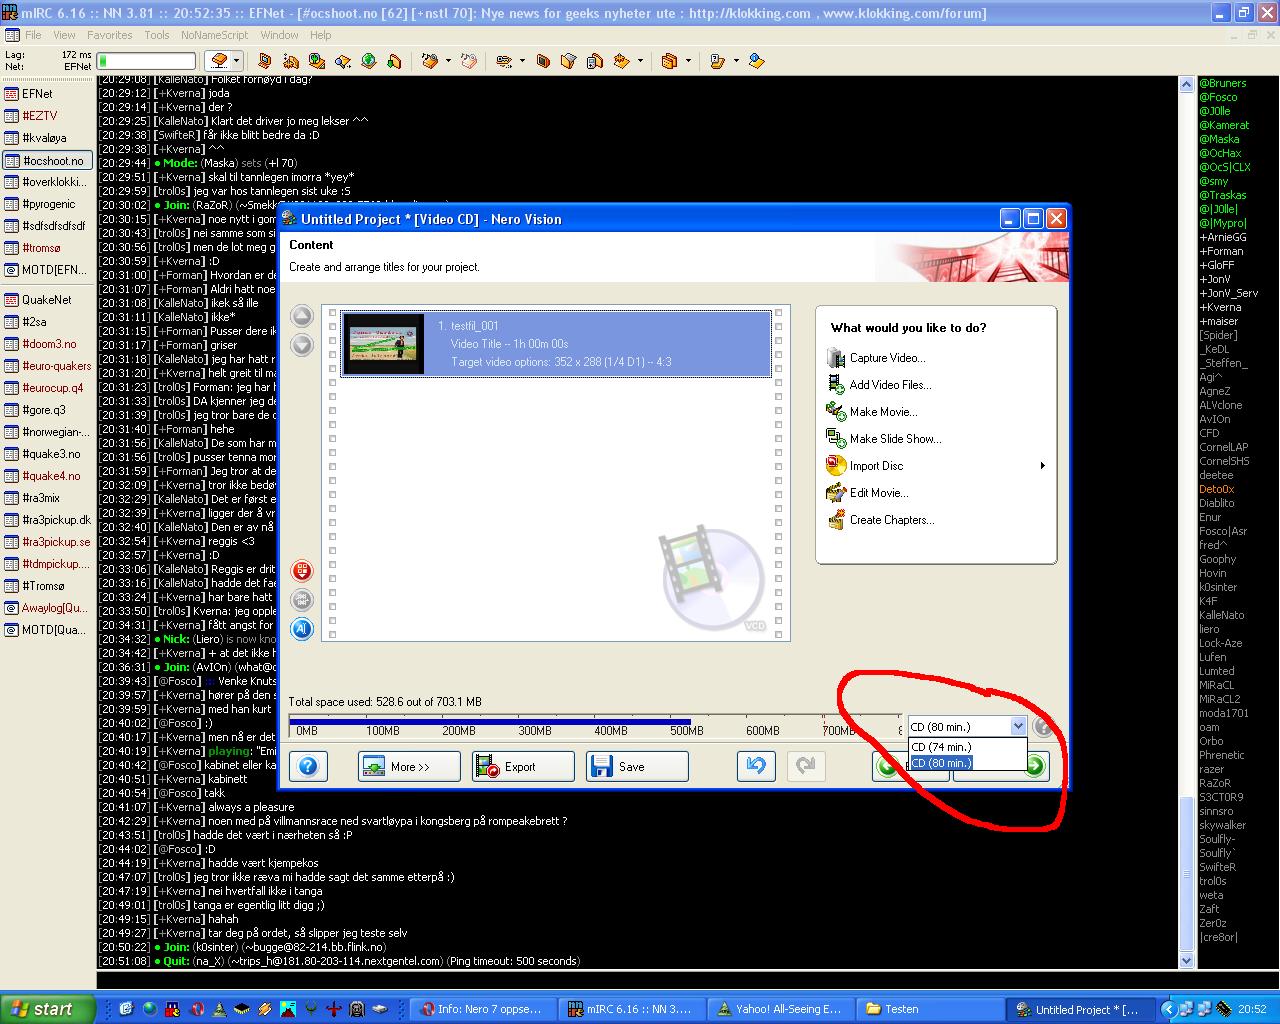Move title up with the up-arrow button
This screenshot has height=1024, width=1280.
click(302, 316)
